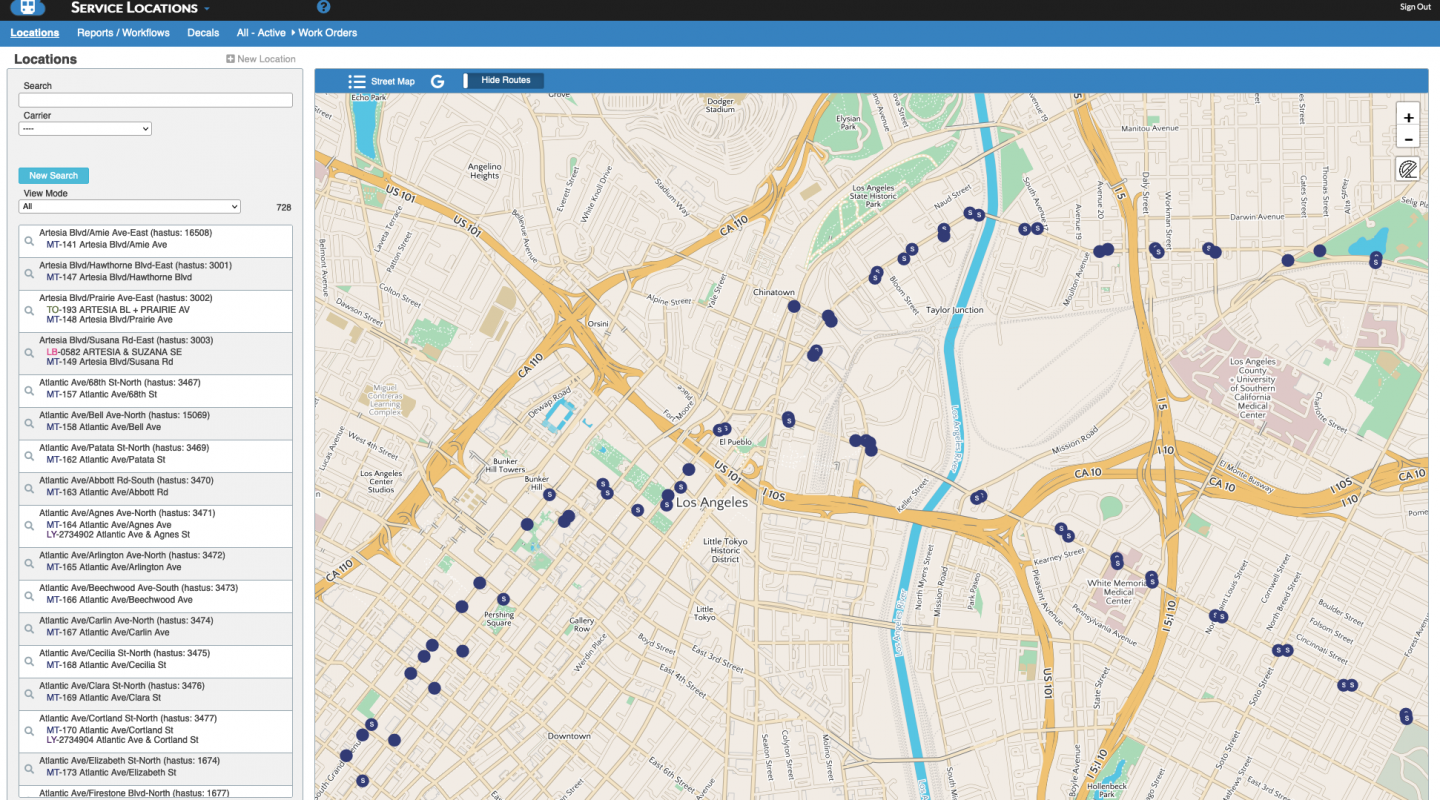
Task: Click magnifier icon for Artesia Blvd/Susana Rd-East
Action: click(30, 353)
